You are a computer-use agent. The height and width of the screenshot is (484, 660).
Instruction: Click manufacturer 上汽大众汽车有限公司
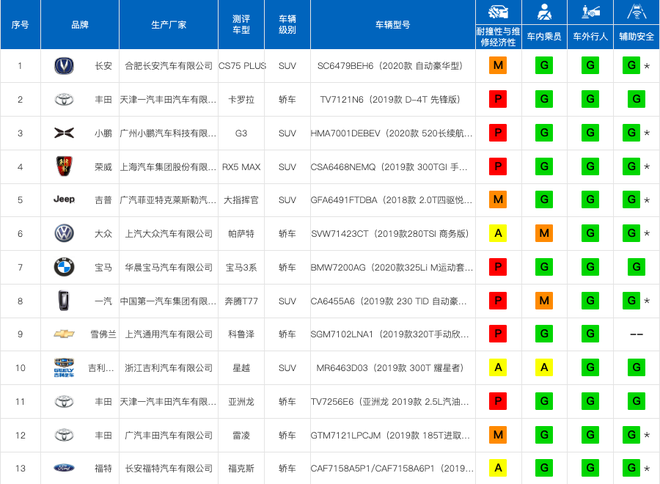[x=169, y=234]
